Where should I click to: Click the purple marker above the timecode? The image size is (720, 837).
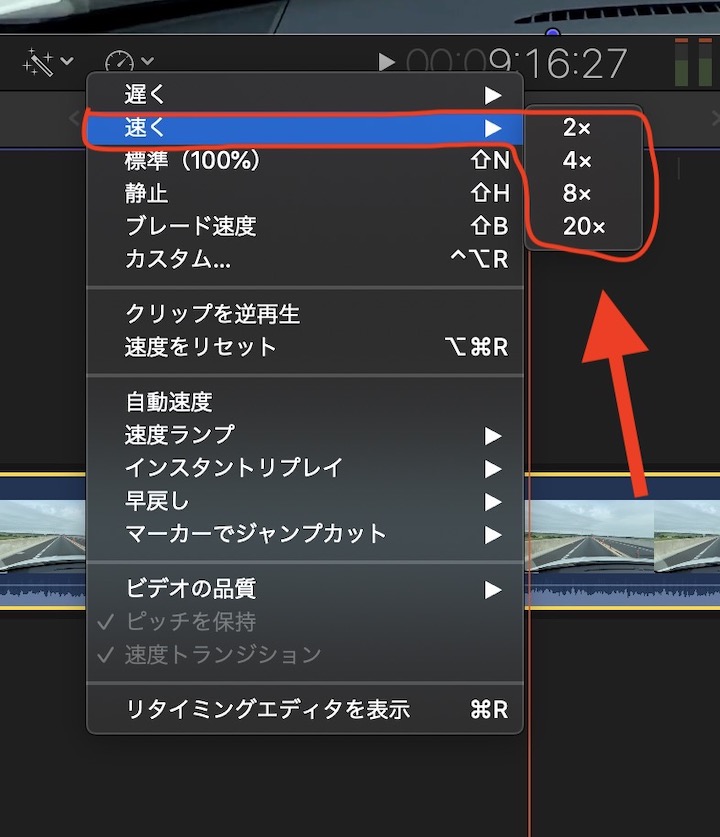pyautogui.click(x=553, y=33)
